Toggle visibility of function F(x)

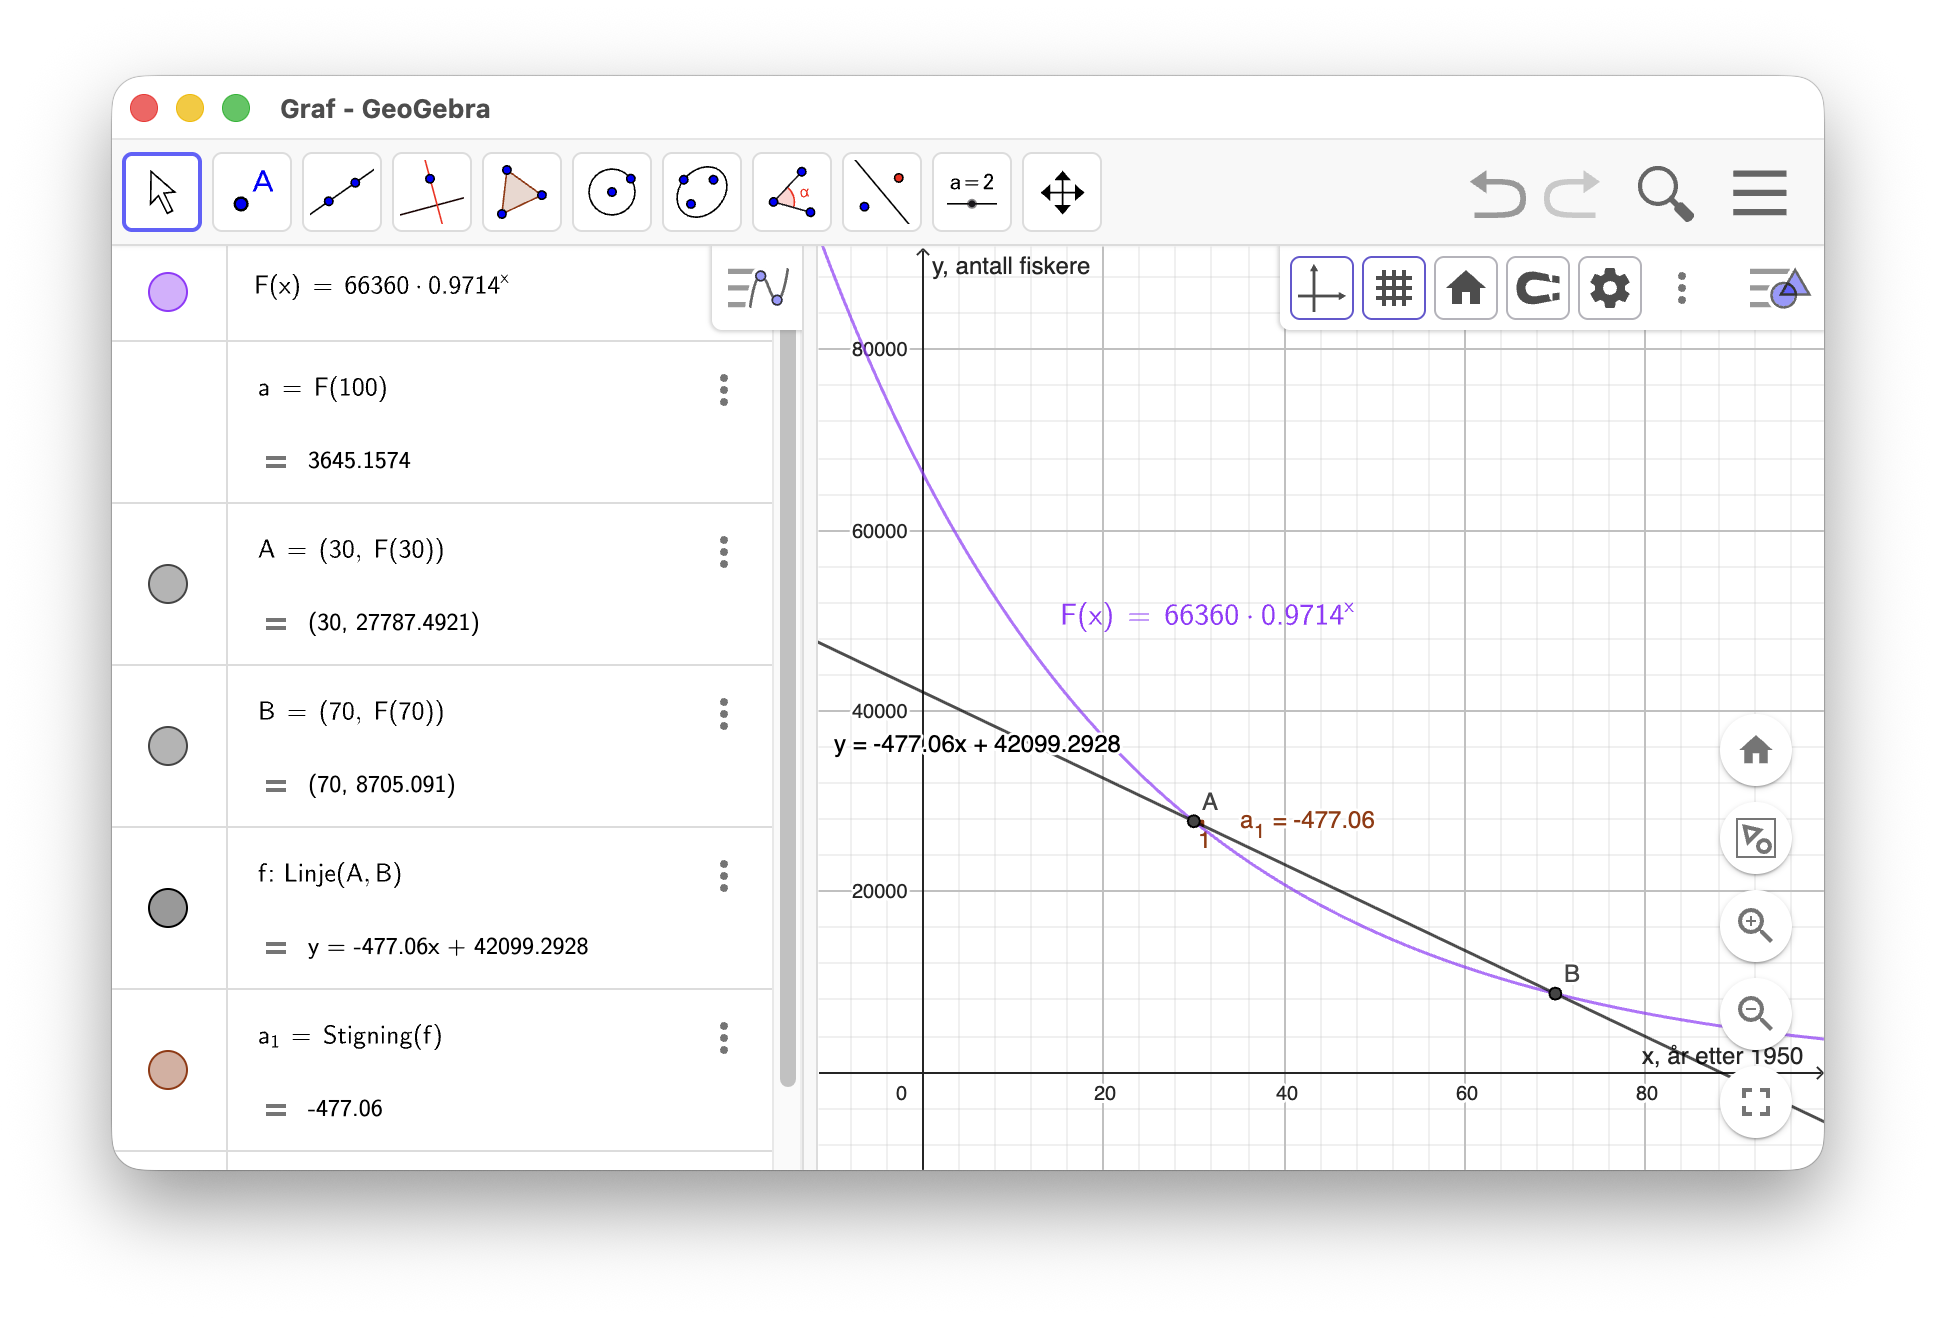coord(168,292)
